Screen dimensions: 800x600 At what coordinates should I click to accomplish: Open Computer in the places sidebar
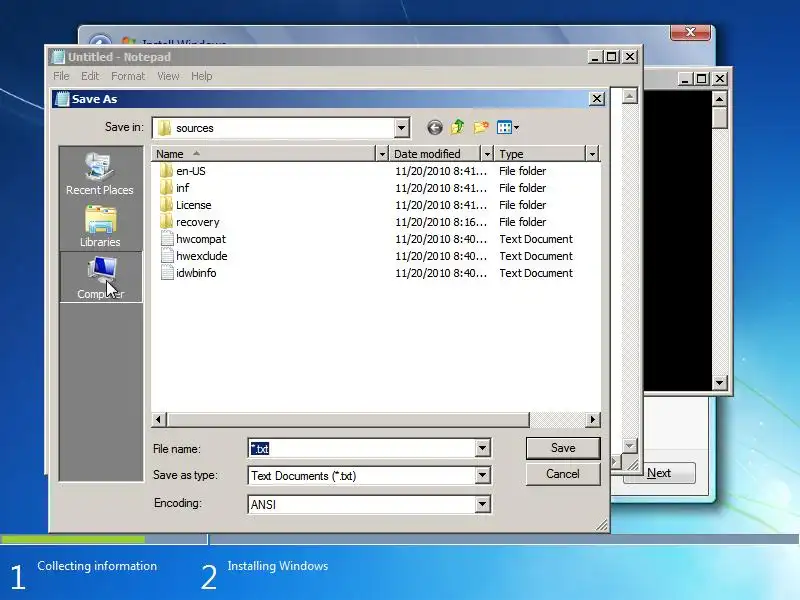pyautogui.click(x=101, y=278)
